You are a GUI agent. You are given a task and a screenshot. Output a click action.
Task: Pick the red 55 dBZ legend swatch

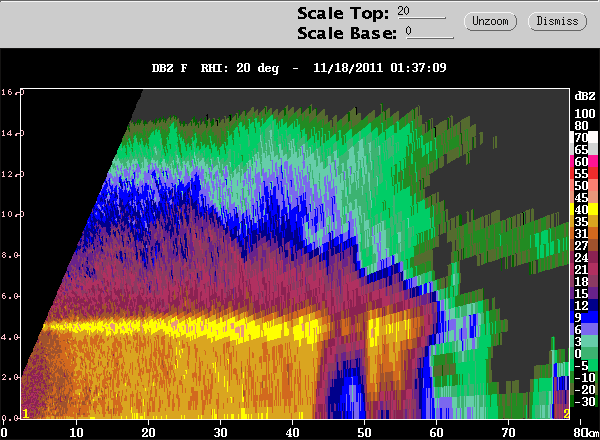click(584, 173)
